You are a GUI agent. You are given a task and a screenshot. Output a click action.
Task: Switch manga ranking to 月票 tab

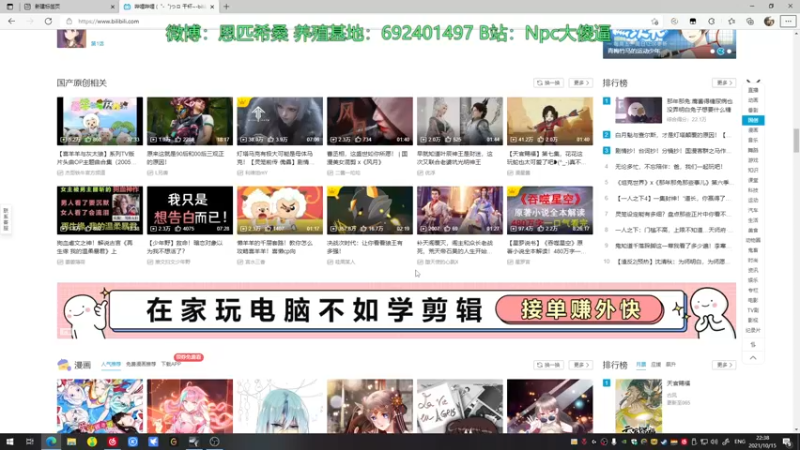click(x=641, y=364)
